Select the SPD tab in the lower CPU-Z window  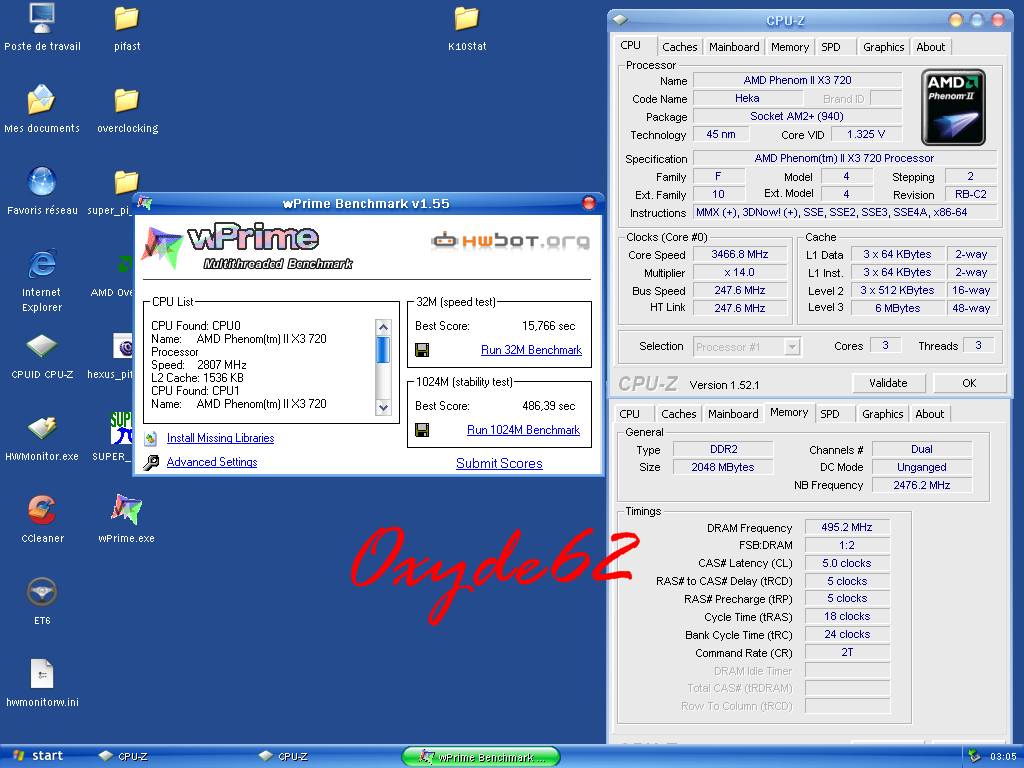coord(830,414)
